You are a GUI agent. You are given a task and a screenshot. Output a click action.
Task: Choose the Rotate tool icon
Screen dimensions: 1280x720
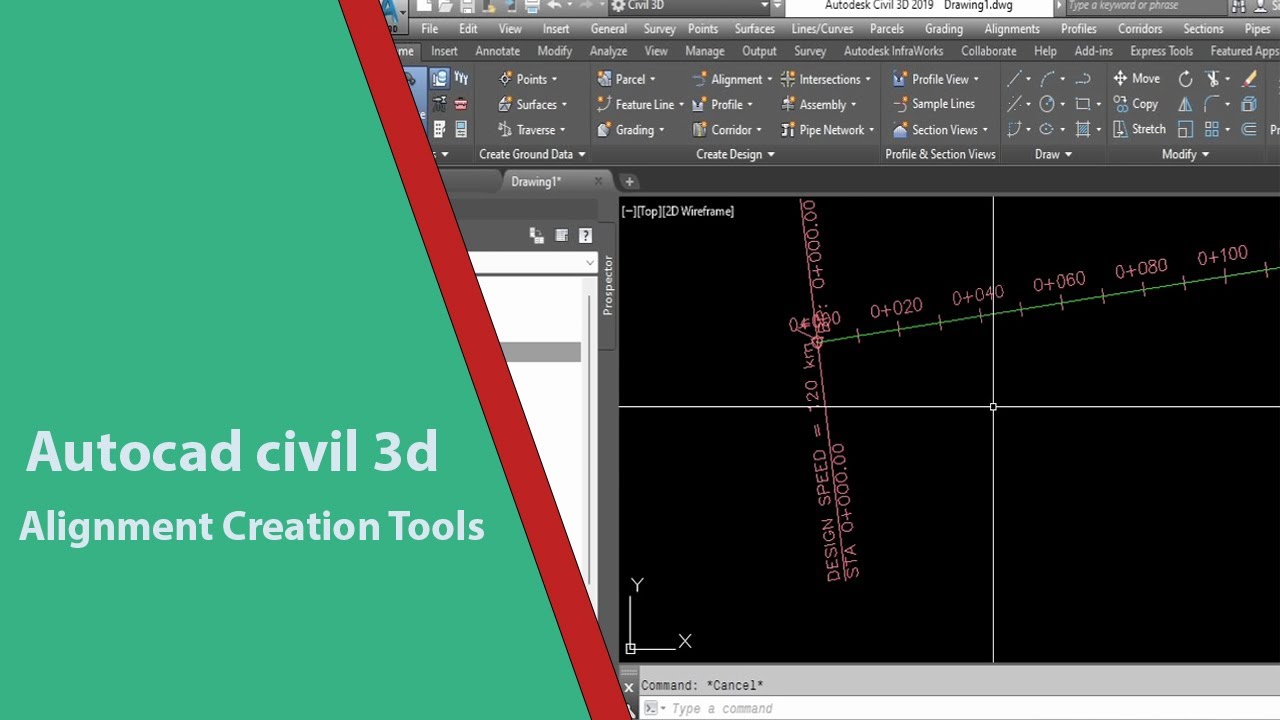1185,78
